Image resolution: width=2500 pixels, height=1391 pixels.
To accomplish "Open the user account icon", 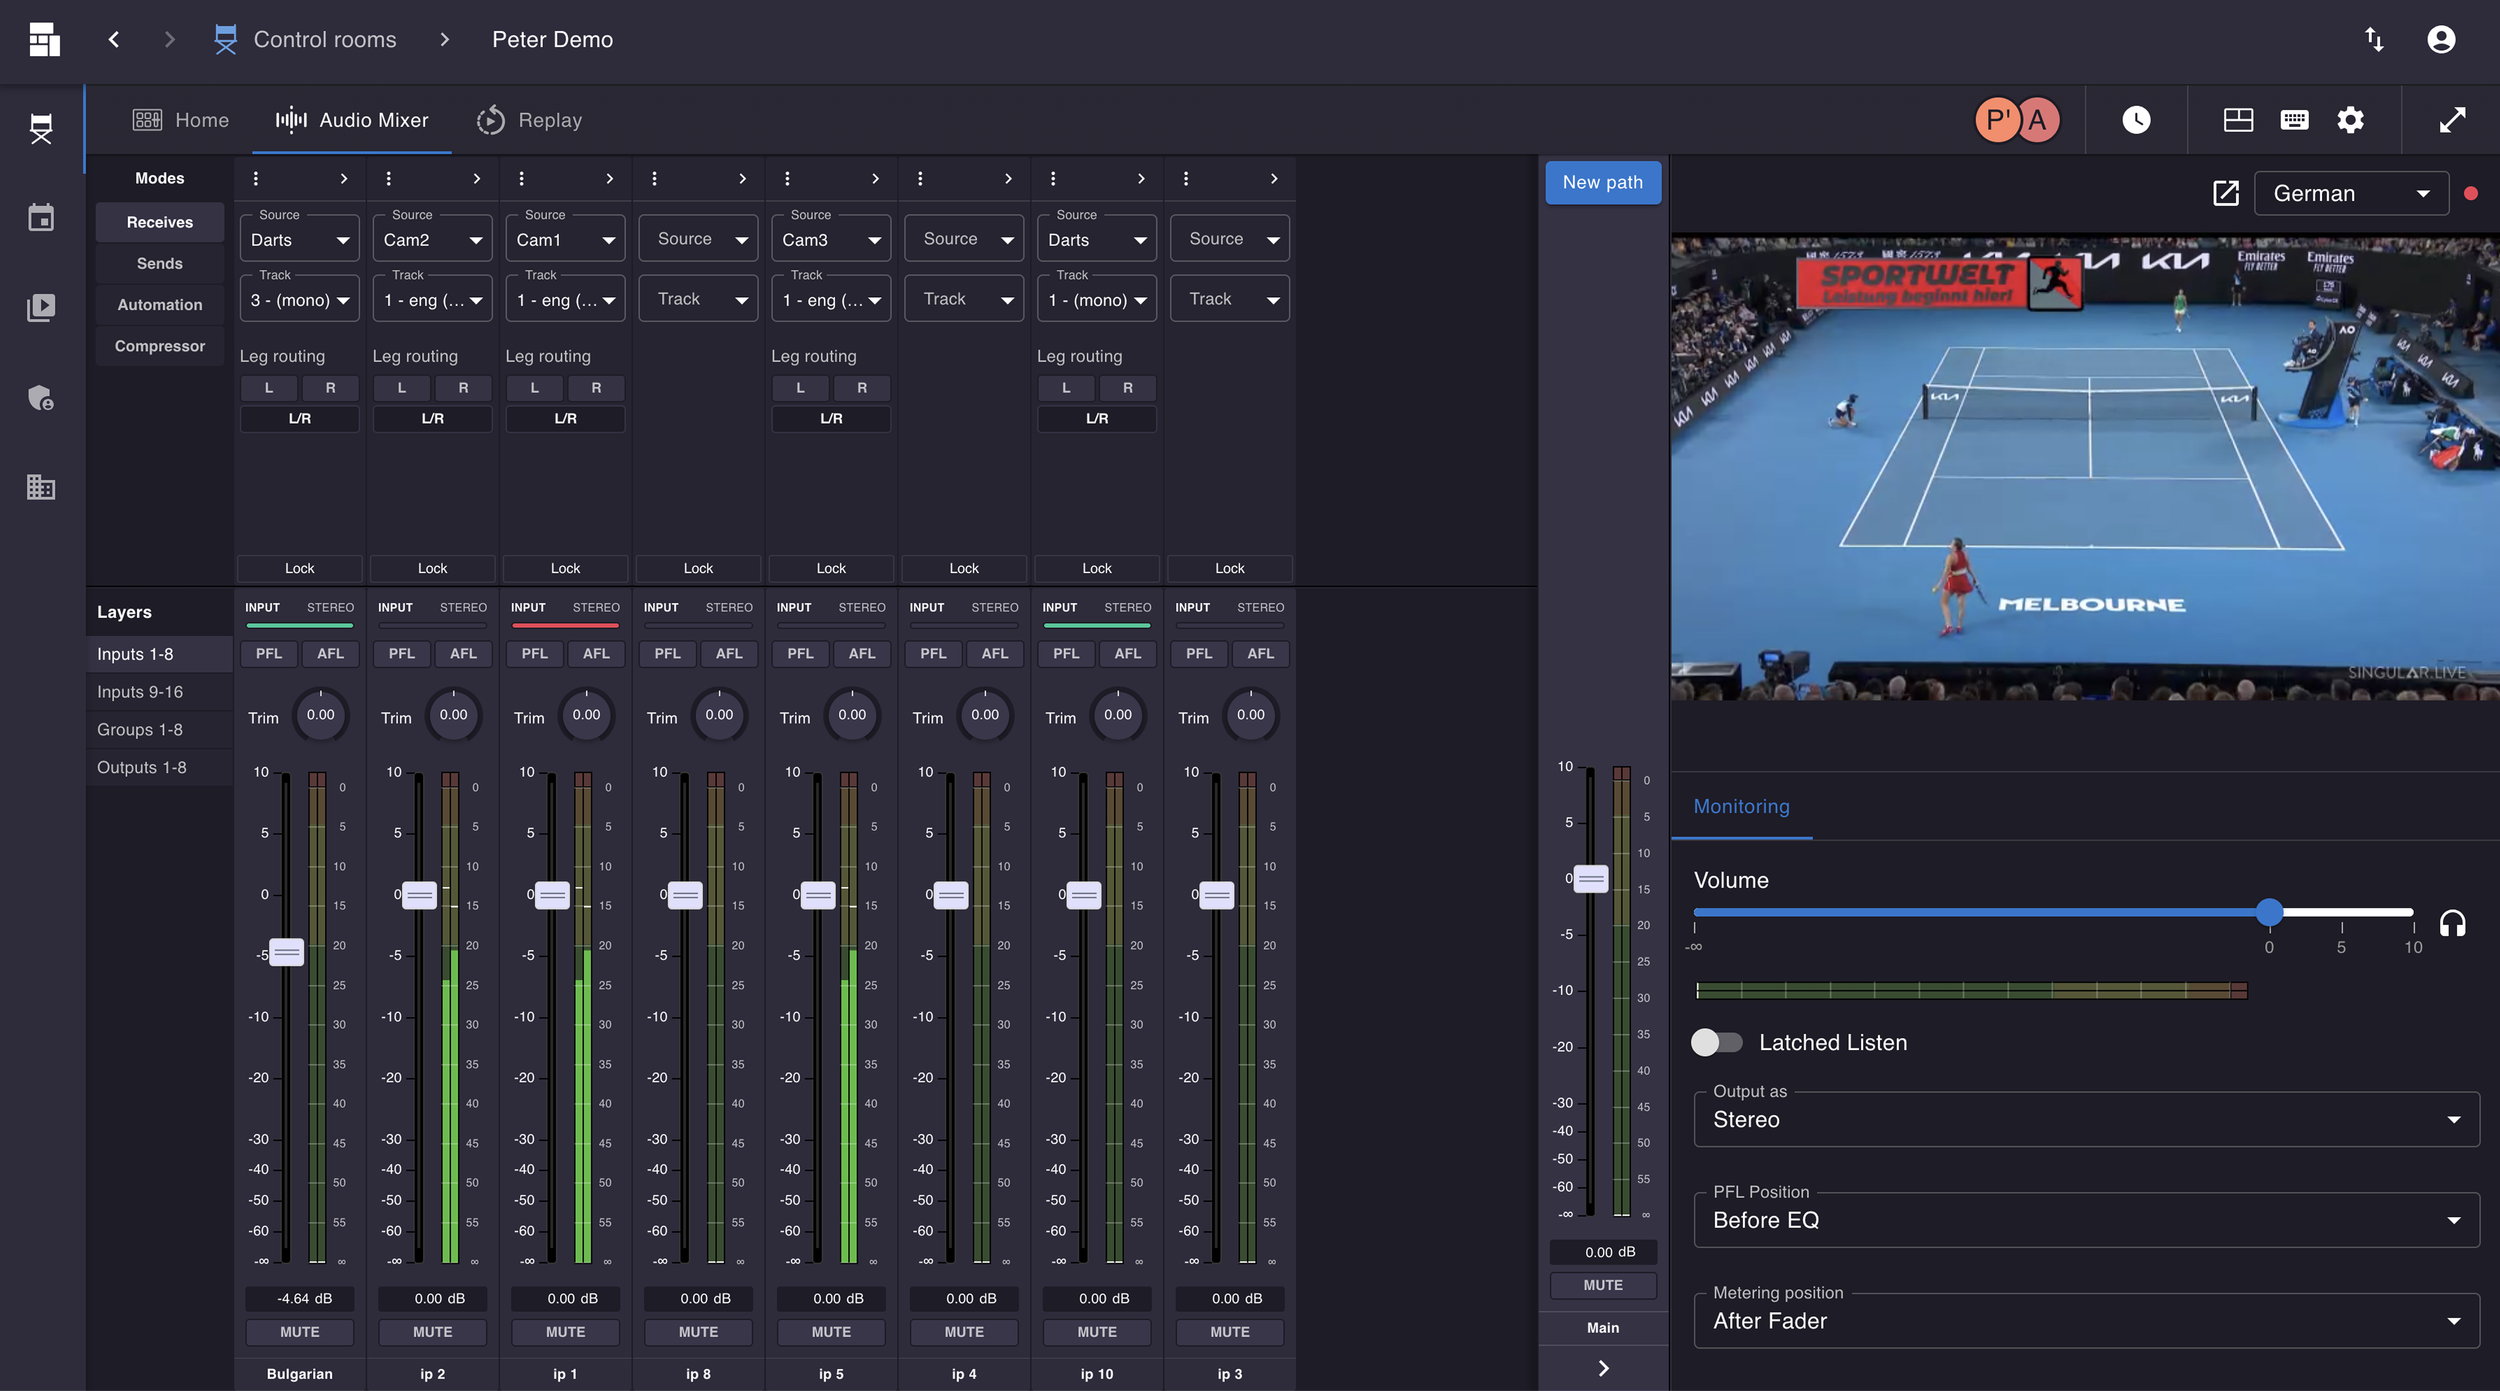I will tap(2441, 40).
